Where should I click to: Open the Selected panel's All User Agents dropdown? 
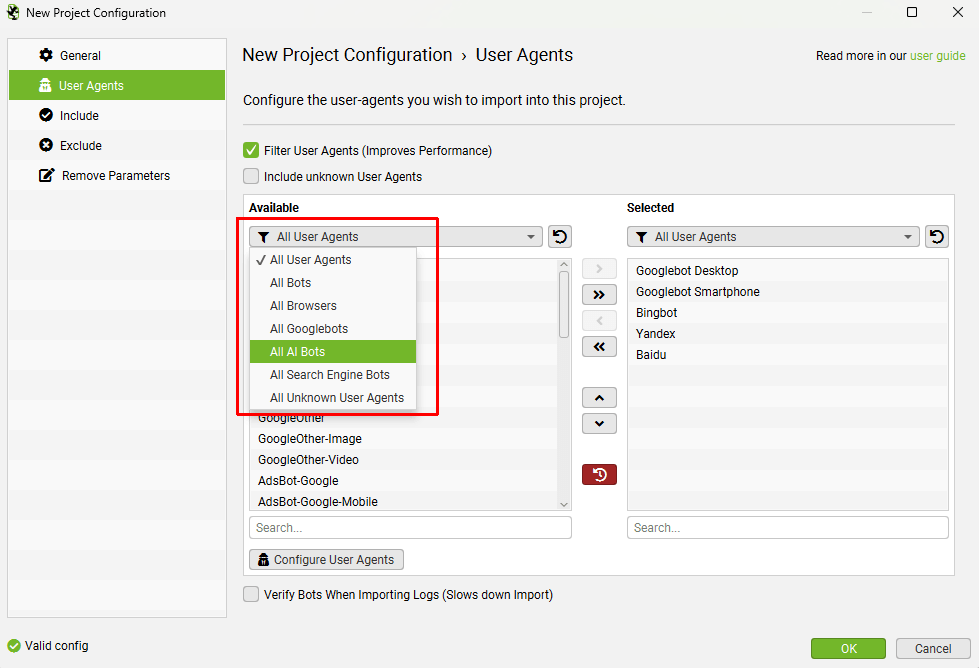773,236
